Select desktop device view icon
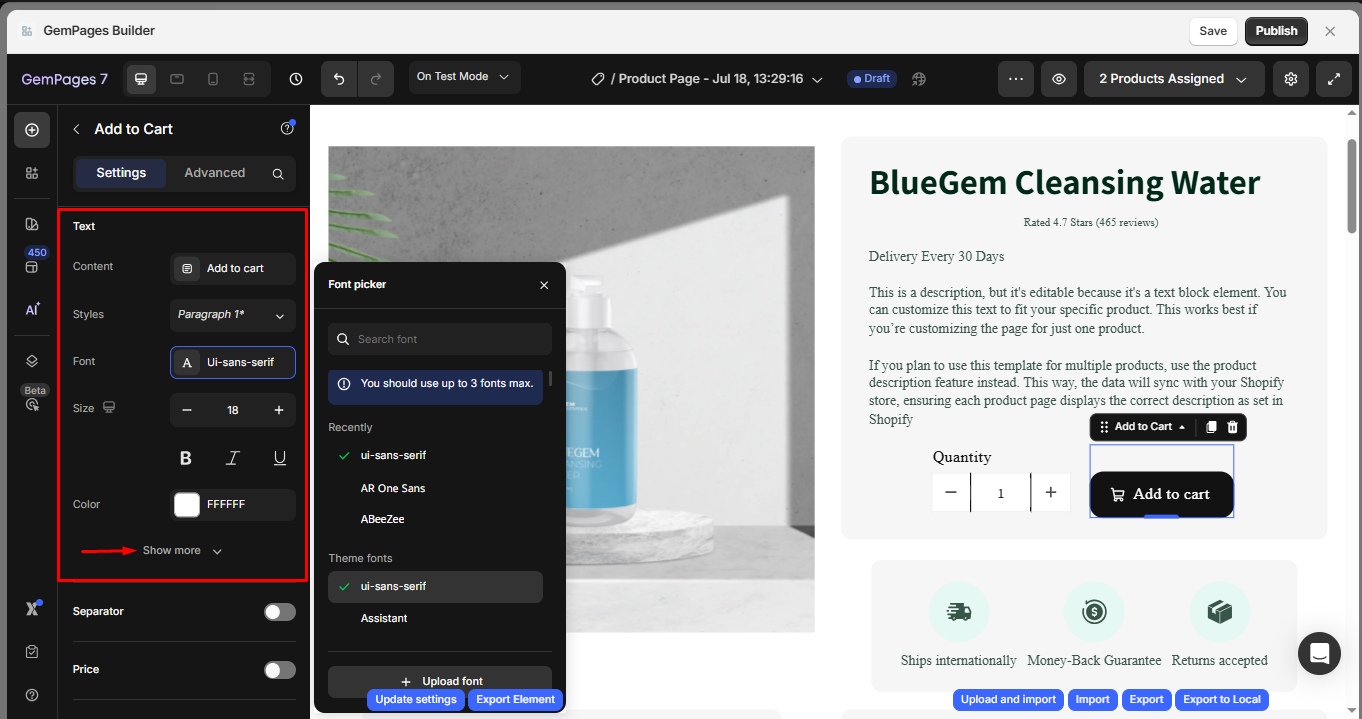1362x719 pixels. [141, 79]
